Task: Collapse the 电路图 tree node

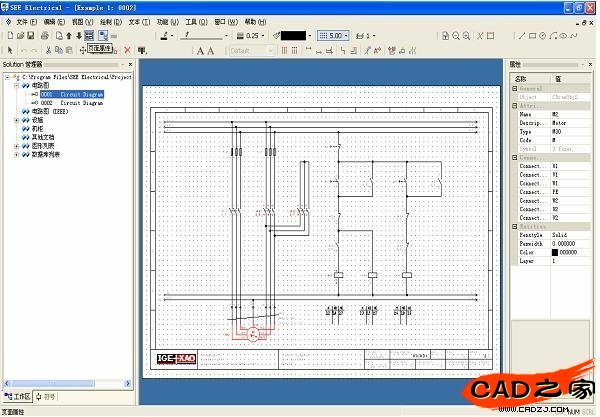Action: click(x=17, y=86)
